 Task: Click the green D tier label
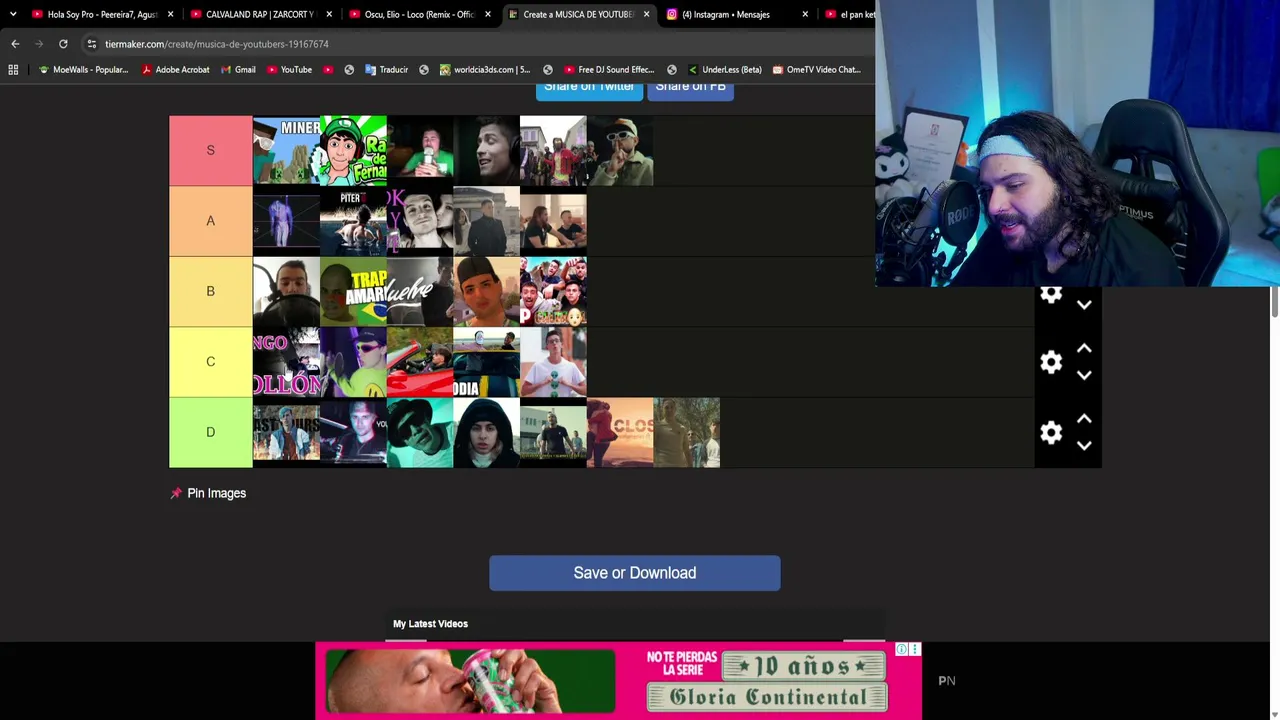tap(210, 432)
